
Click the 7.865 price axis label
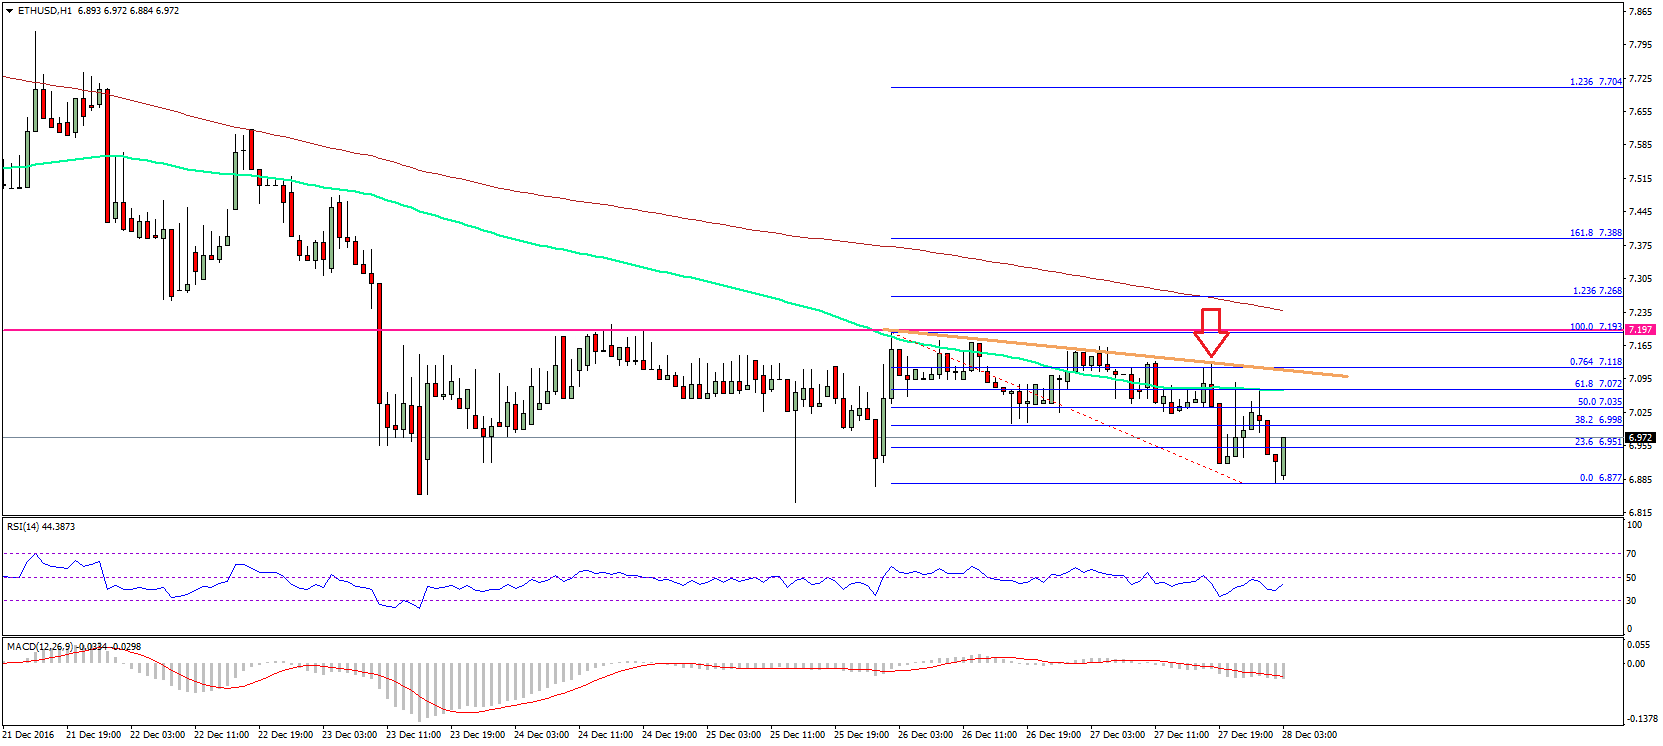[x=1640, y=12]
